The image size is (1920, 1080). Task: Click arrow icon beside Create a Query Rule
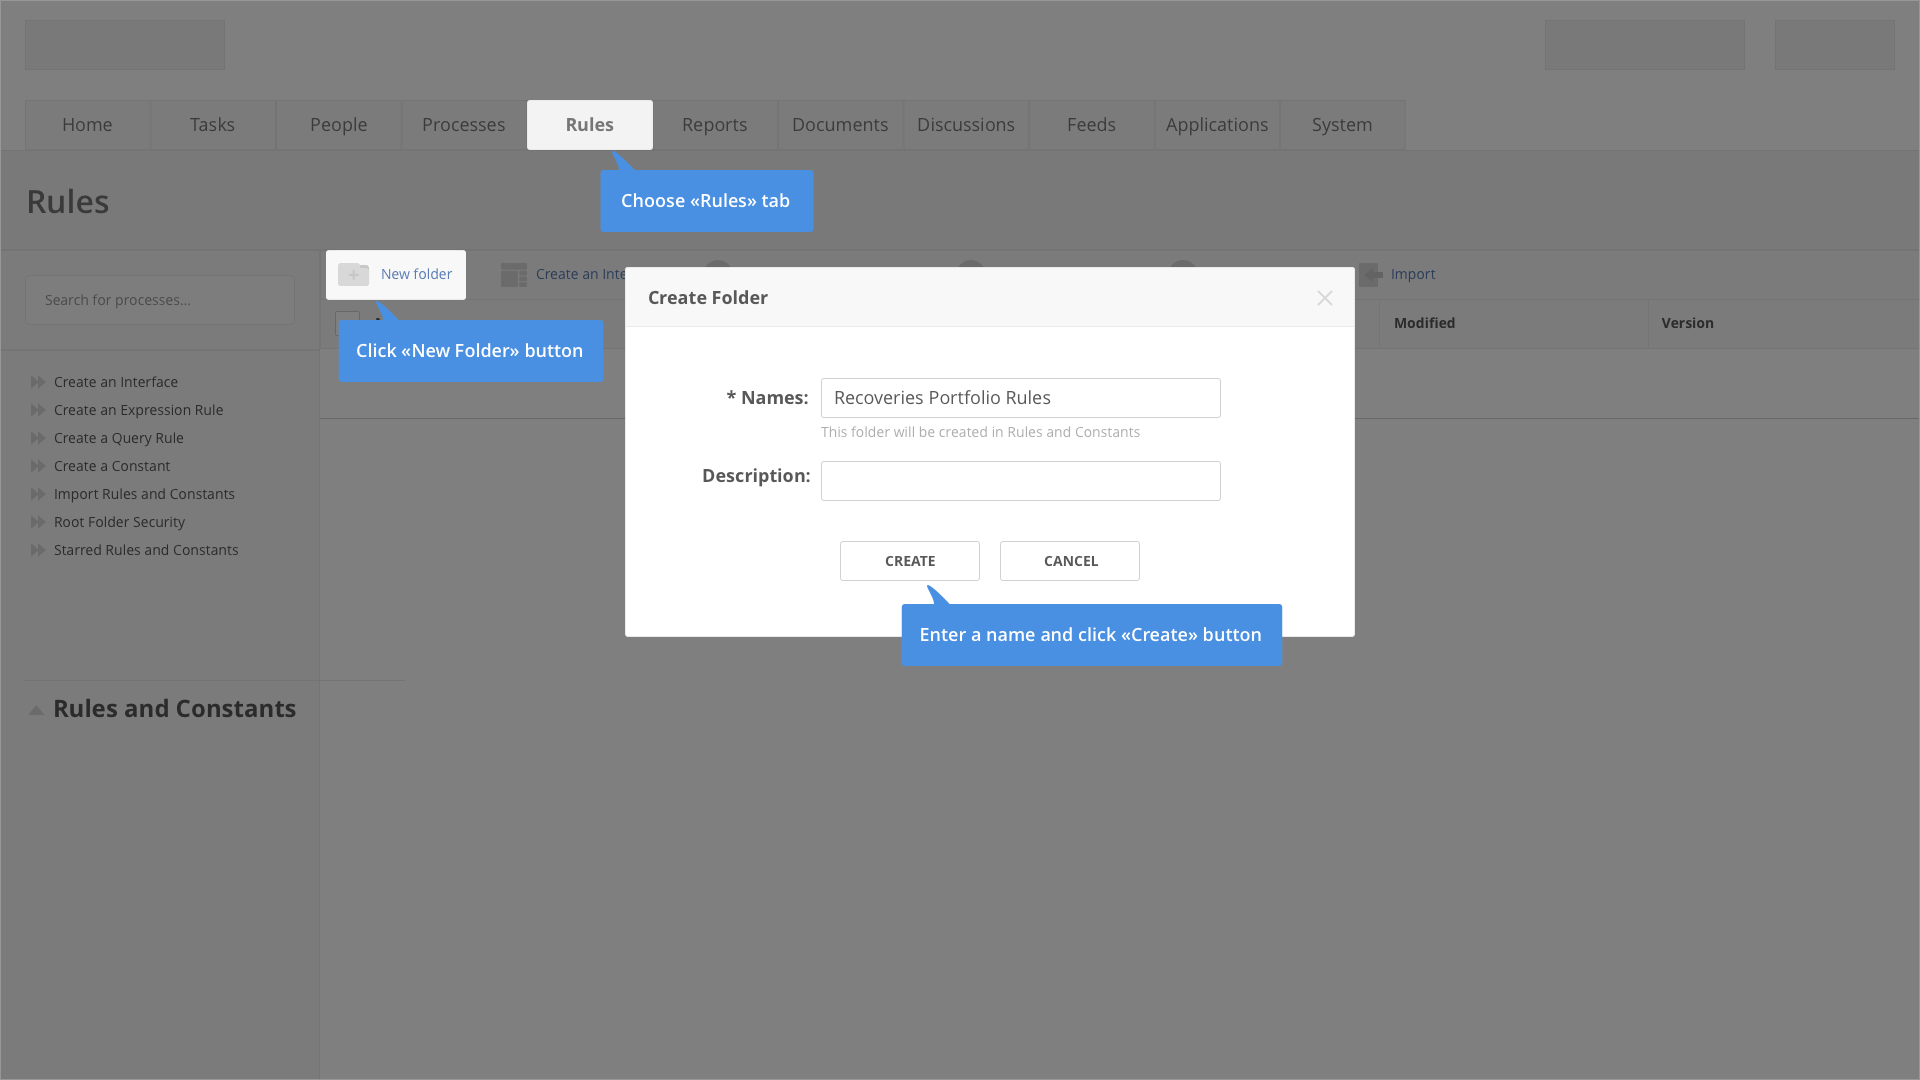[38, 438]
